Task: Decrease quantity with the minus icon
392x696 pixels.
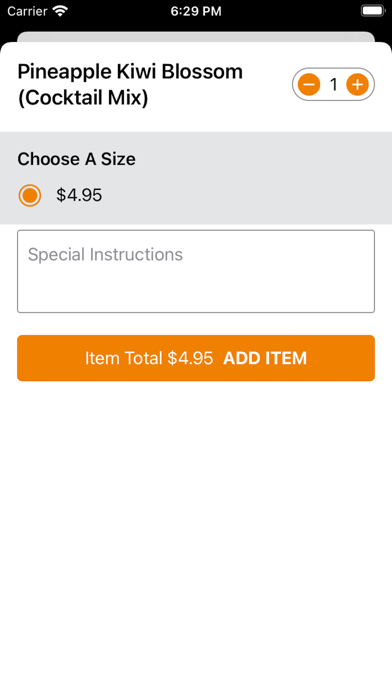Action: tap(309, 84)
